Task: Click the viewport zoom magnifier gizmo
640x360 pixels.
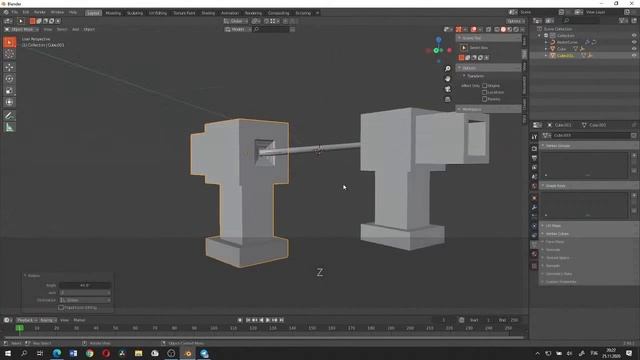Action: click(448, 69)
